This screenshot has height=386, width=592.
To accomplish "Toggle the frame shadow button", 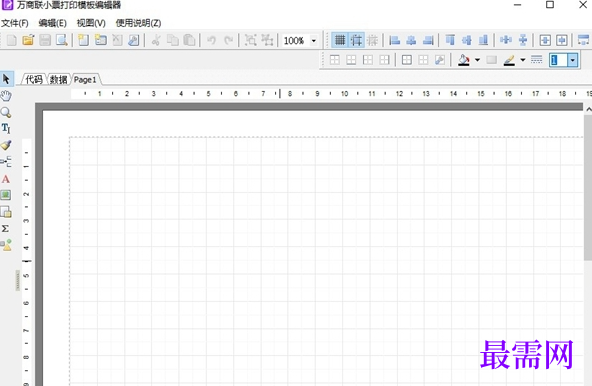I will [x=491, y=60].
